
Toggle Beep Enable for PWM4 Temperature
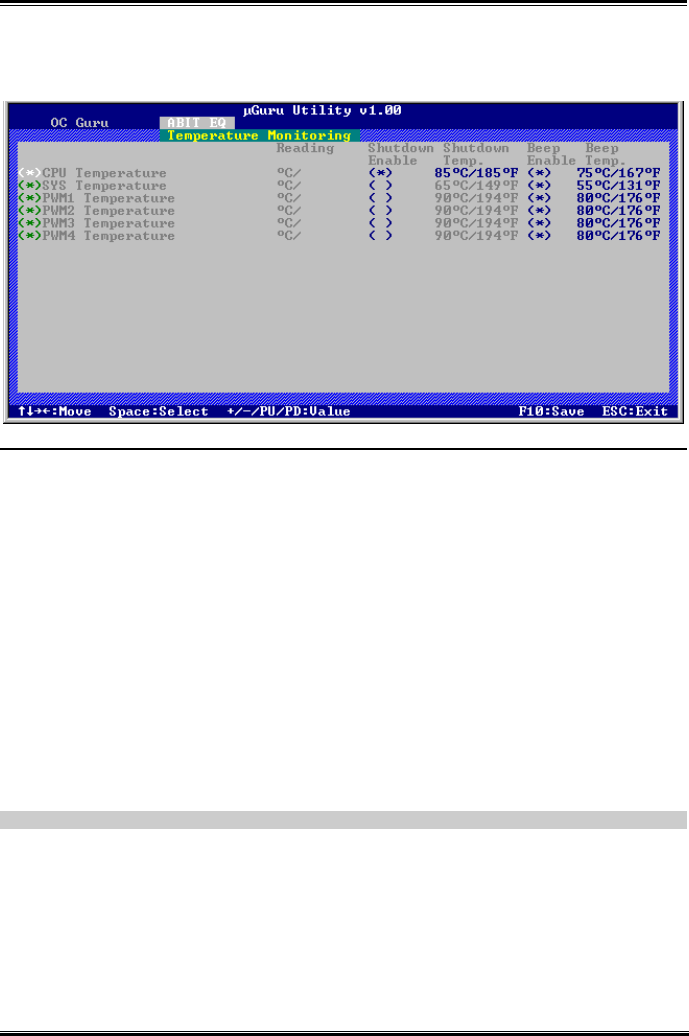pyautogui.click(x=539, y=236)
